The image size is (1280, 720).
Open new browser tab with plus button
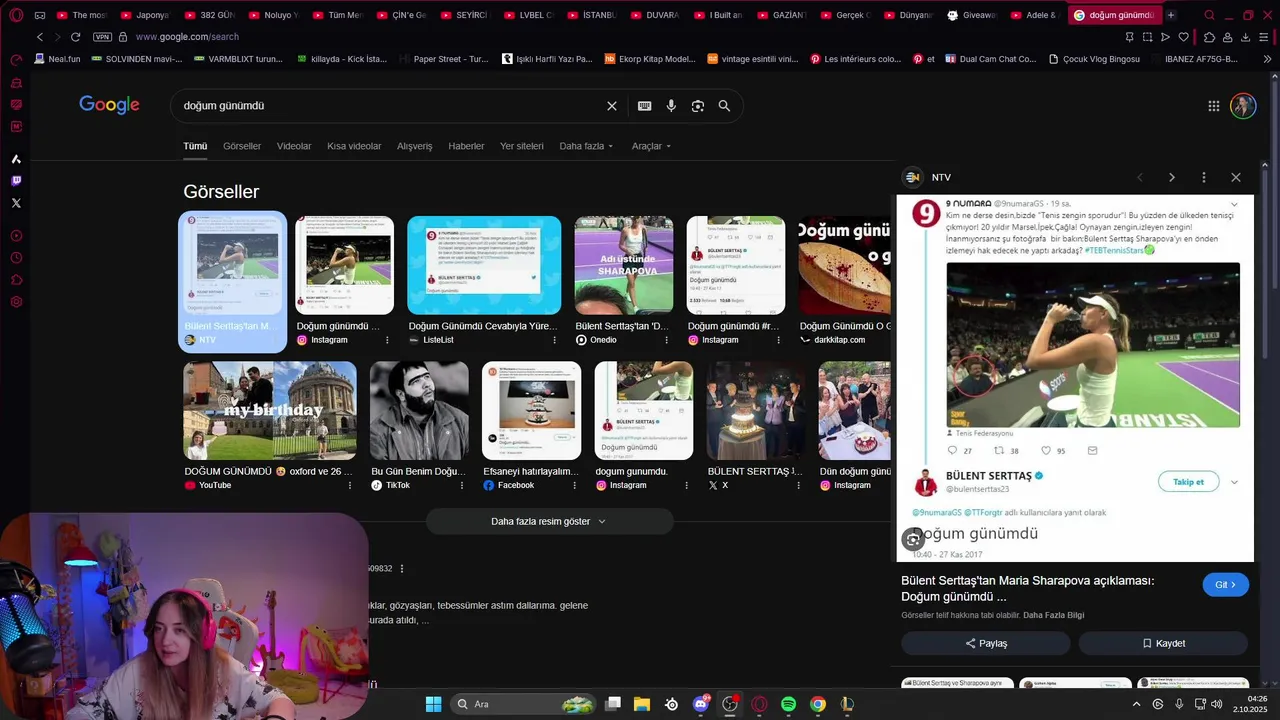(1171, 15)
